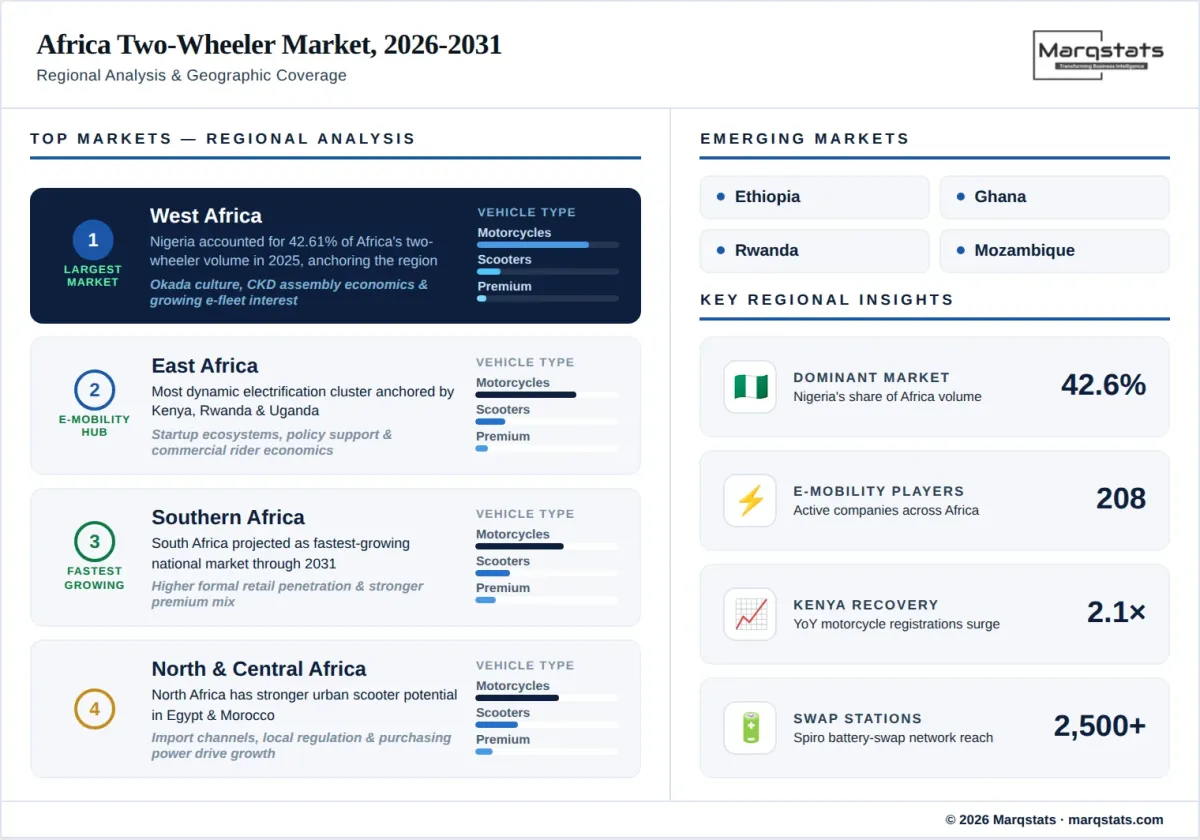Click the Nigeria flag icon
1200x840 pixels.
pyautogui.click(x=749, y=387)
